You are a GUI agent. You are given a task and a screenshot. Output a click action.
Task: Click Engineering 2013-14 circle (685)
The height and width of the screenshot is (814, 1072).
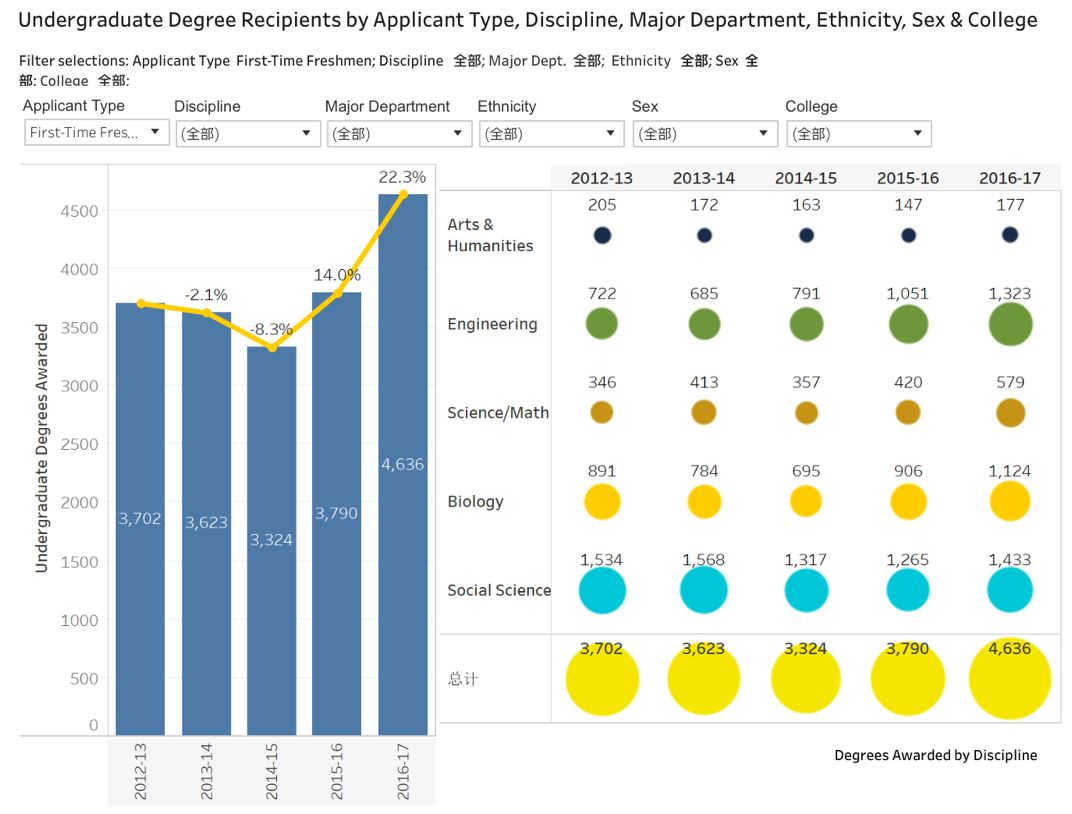(704, 324)
